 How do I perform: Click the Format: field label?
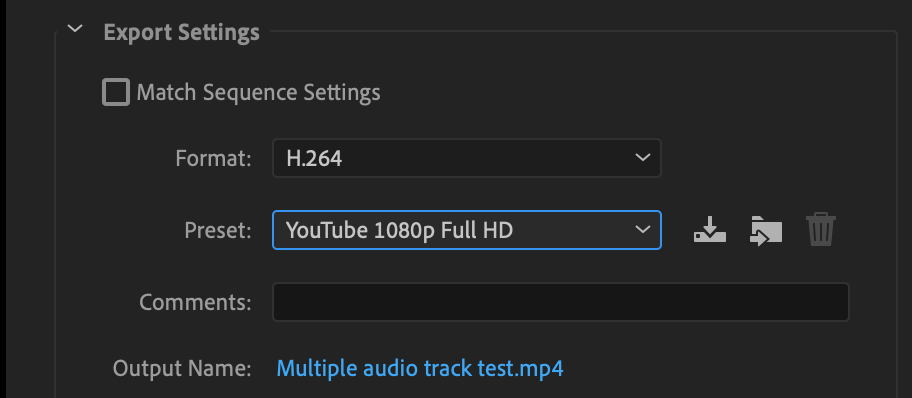click(213, 158)
